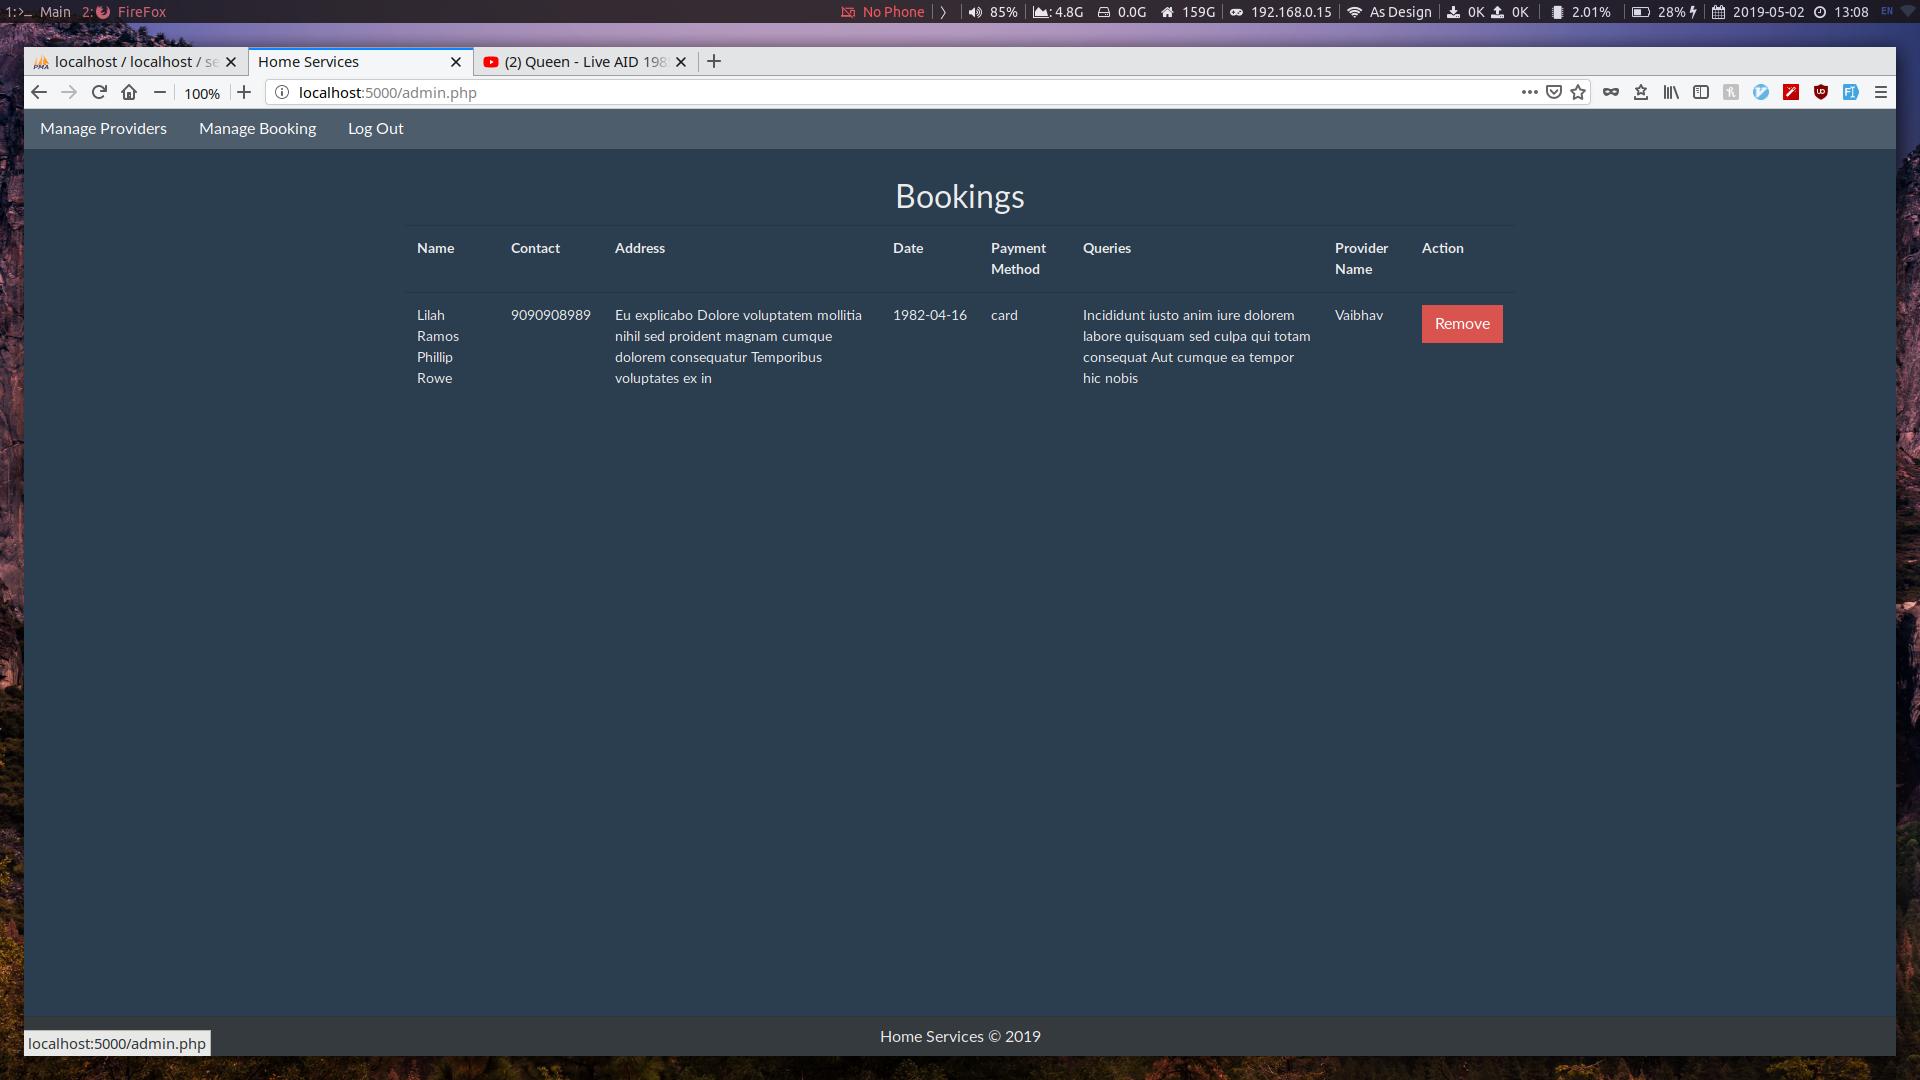This screenshot has width=1920, height=1080.
Task: Click the red Remove booking button
Action: point(1461,324)
